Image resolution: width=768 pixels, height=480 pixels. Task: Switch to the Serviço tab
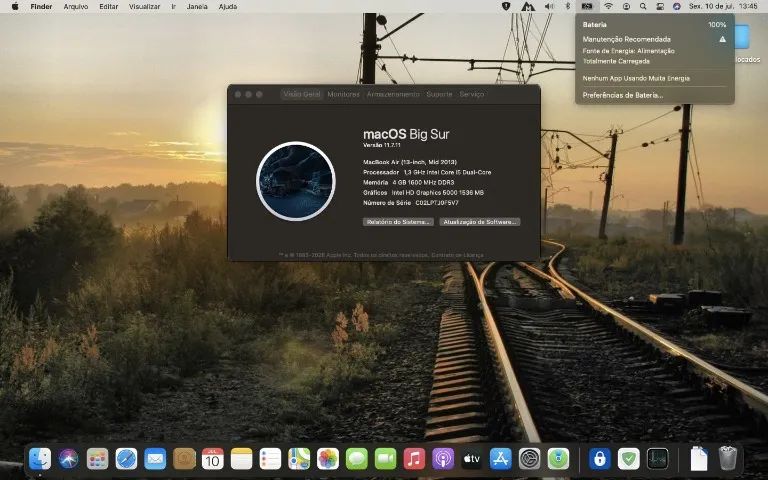pos(472,94)
